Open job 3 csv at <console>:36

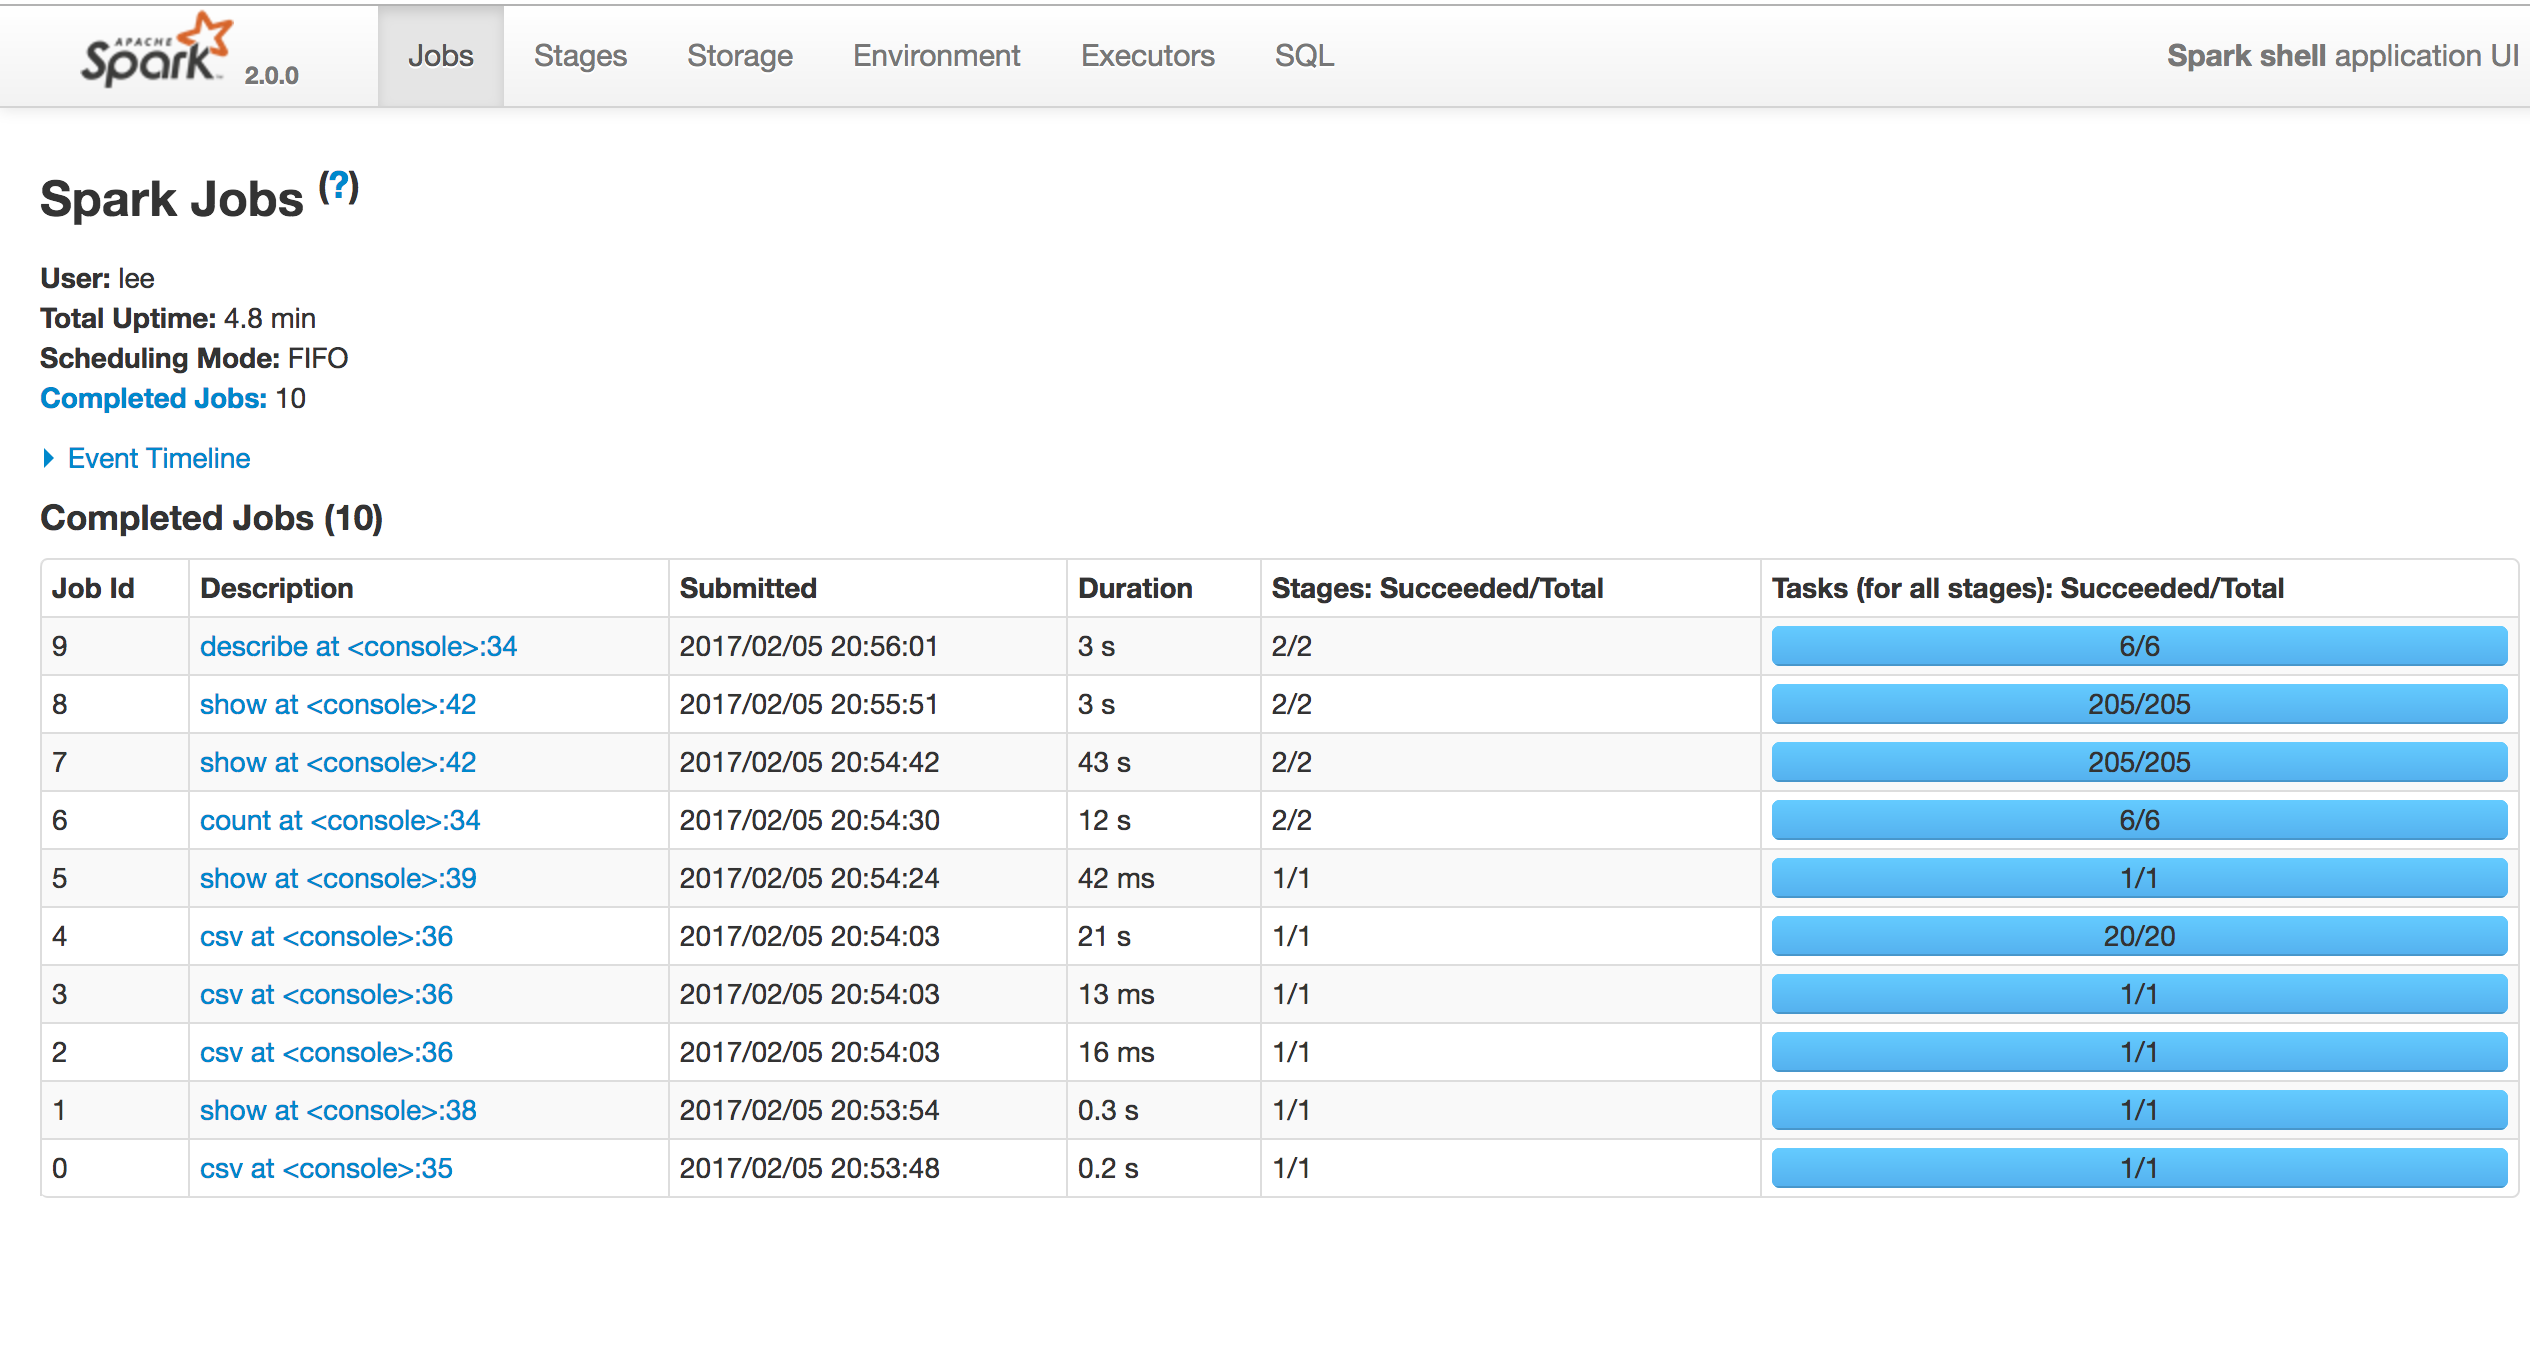point(326,994)
